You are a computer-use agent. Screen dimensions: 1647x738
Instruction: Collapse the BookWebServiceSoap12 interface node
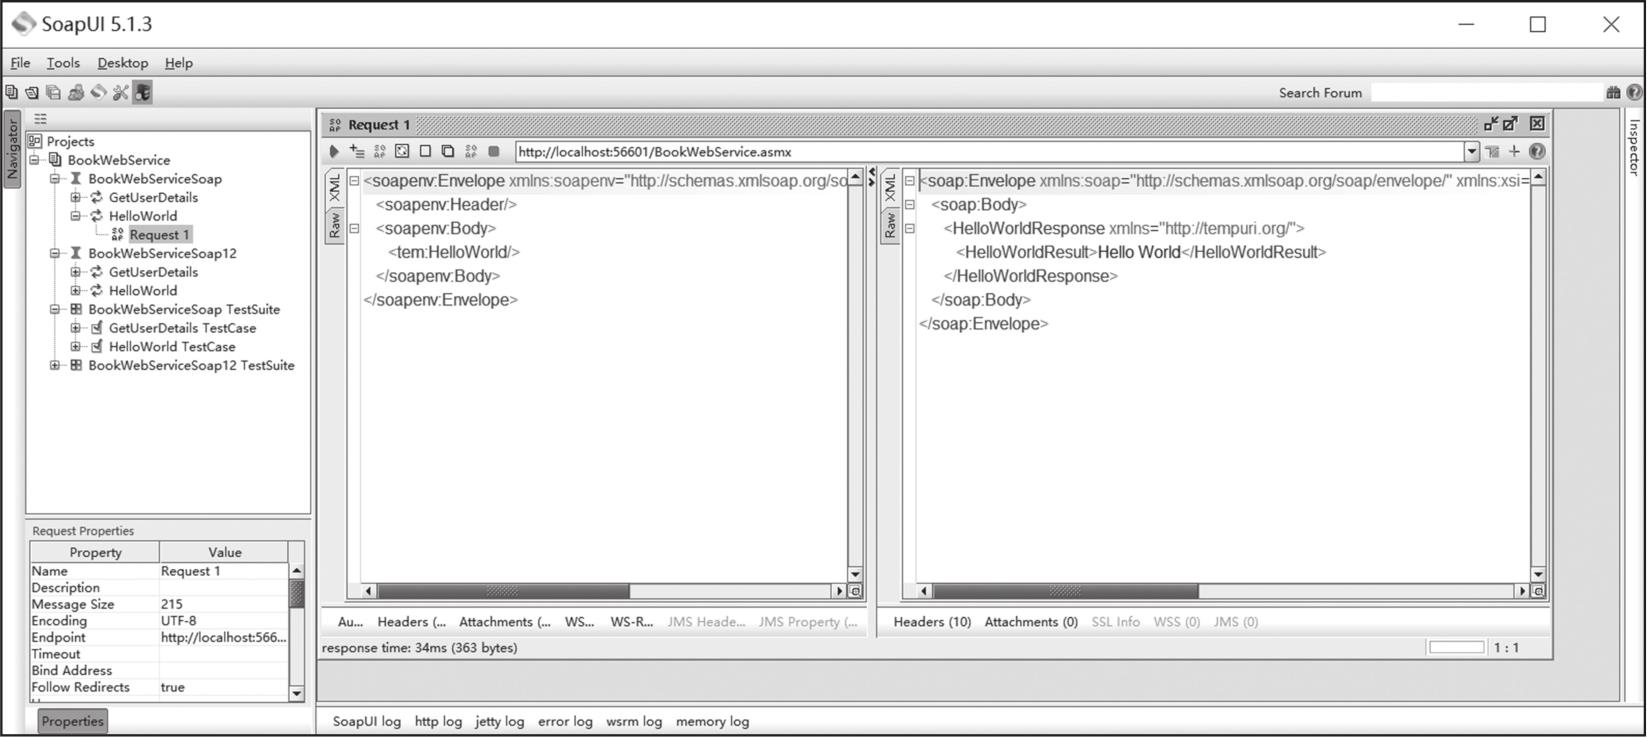tap(55, 254)
